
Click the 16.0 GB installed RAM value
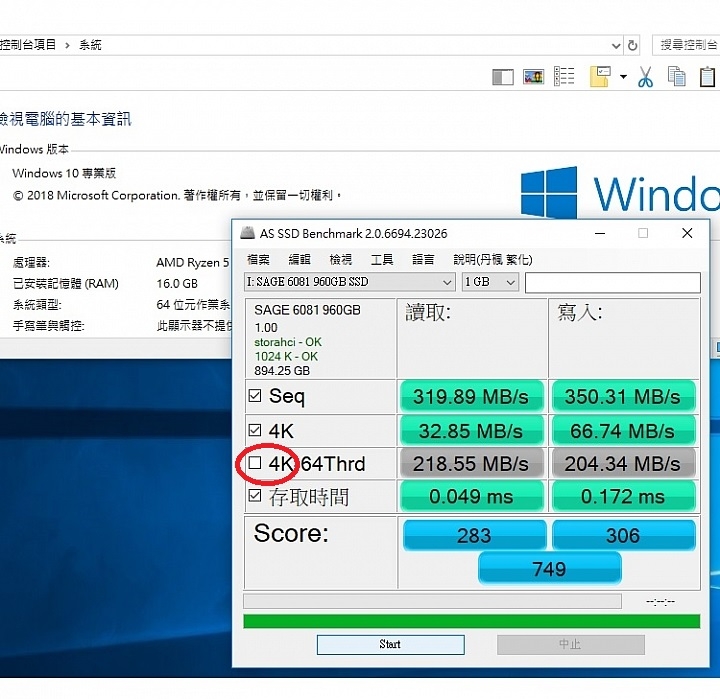tap(177, 283)
